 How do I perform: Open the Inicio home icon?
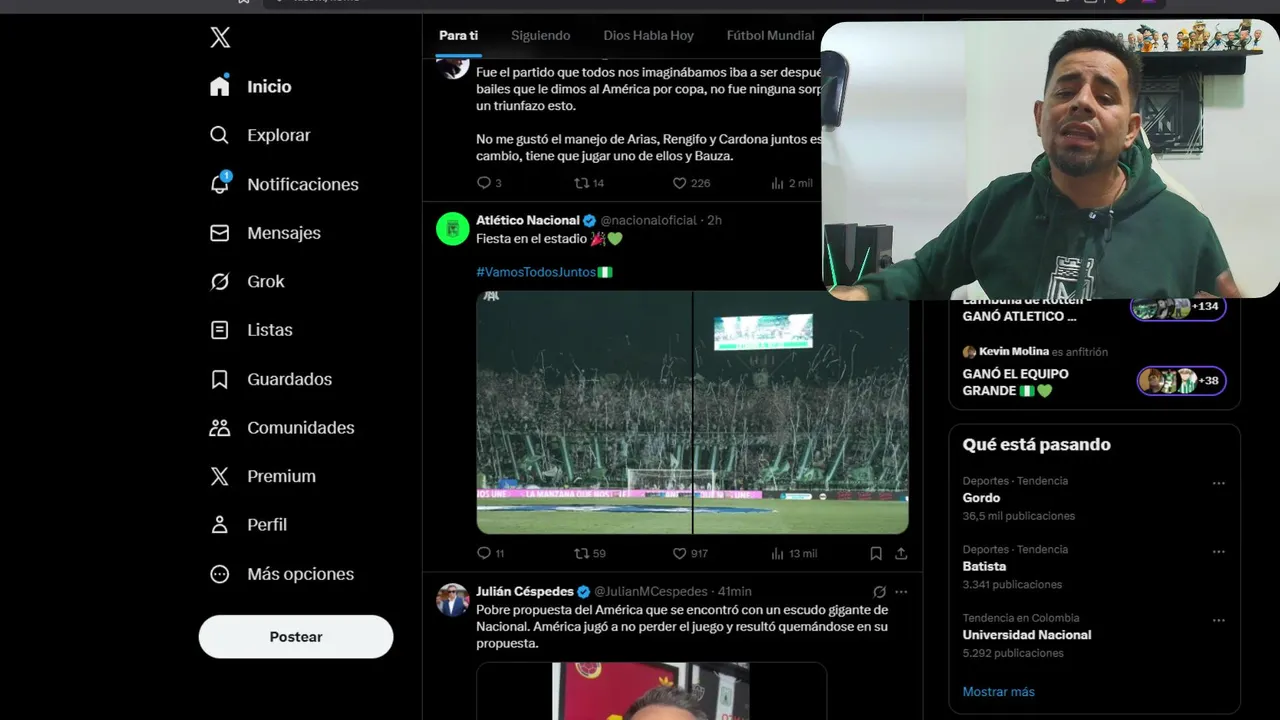220,86
